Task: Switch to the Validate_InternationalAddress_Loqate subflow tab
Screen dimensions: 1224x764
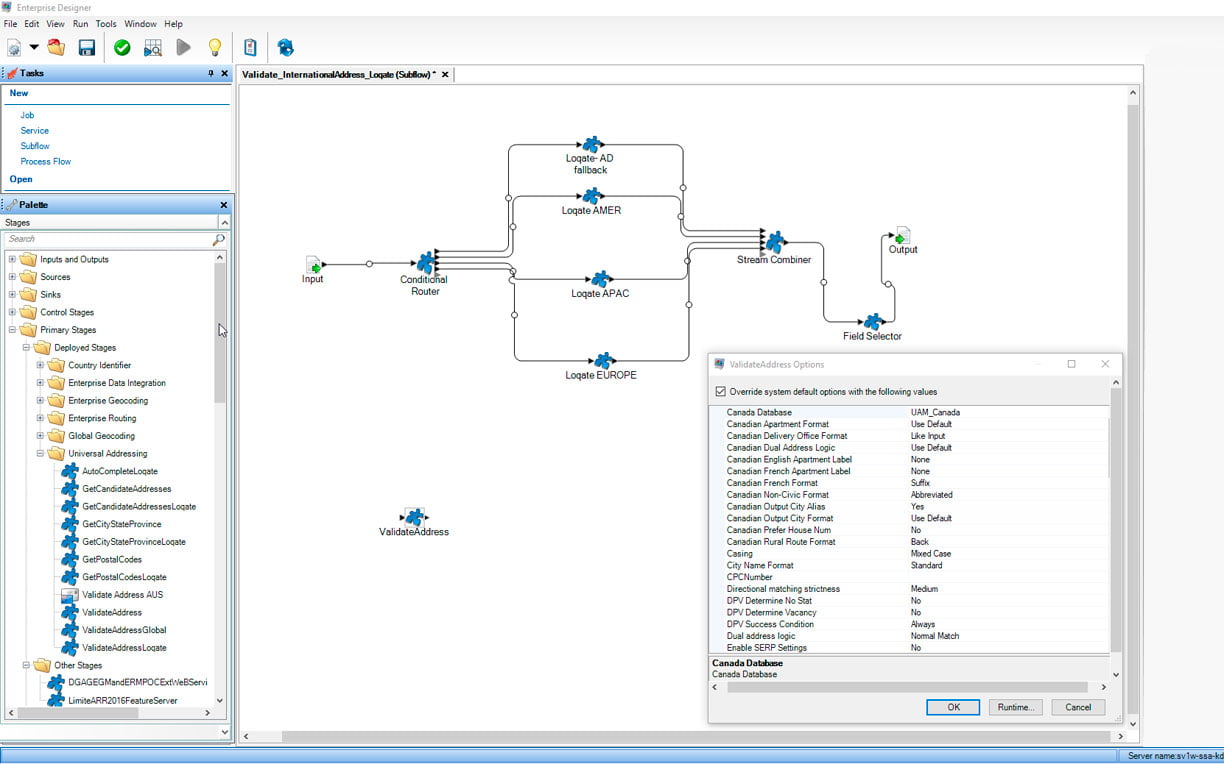Action: point(338,74)
